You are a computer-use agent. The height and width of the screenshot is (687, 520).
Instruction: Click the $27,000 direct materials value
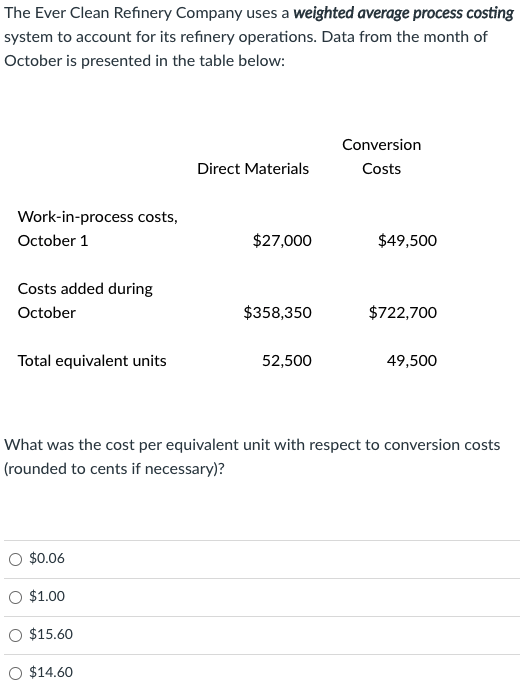(282, 241)
